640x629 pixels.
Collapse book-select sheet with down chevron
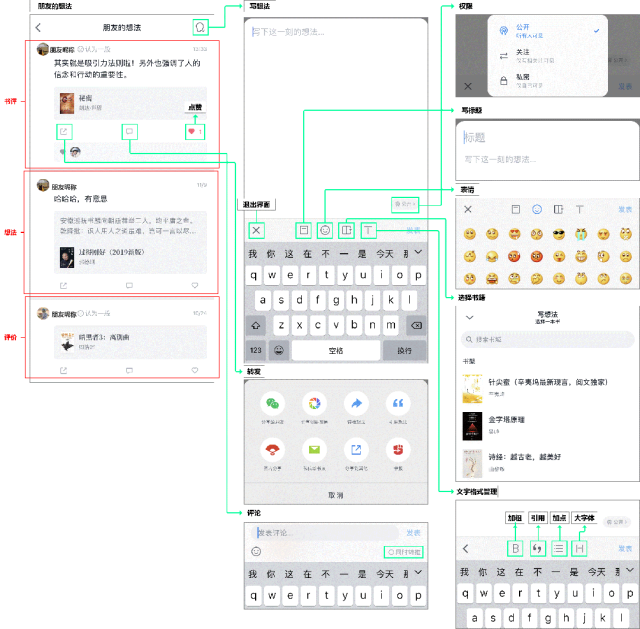click(469, 317)
